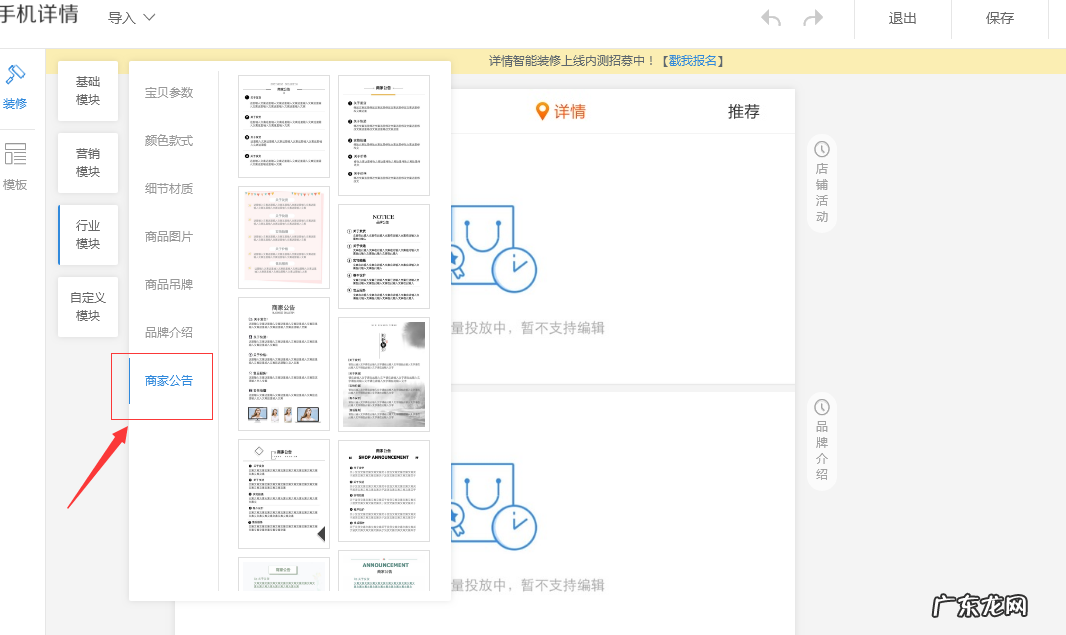This screenshot has height=635, width=1066.
Task: Select the 基础模块 module category
Action: pyautogui.click(x=87, y=90)
